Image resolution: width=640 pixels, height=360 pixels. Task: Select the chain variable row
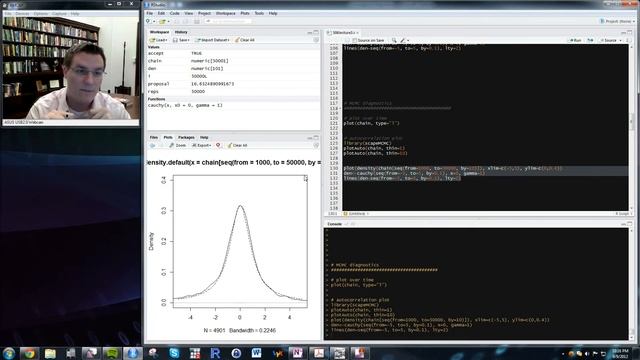coord(233,61)
